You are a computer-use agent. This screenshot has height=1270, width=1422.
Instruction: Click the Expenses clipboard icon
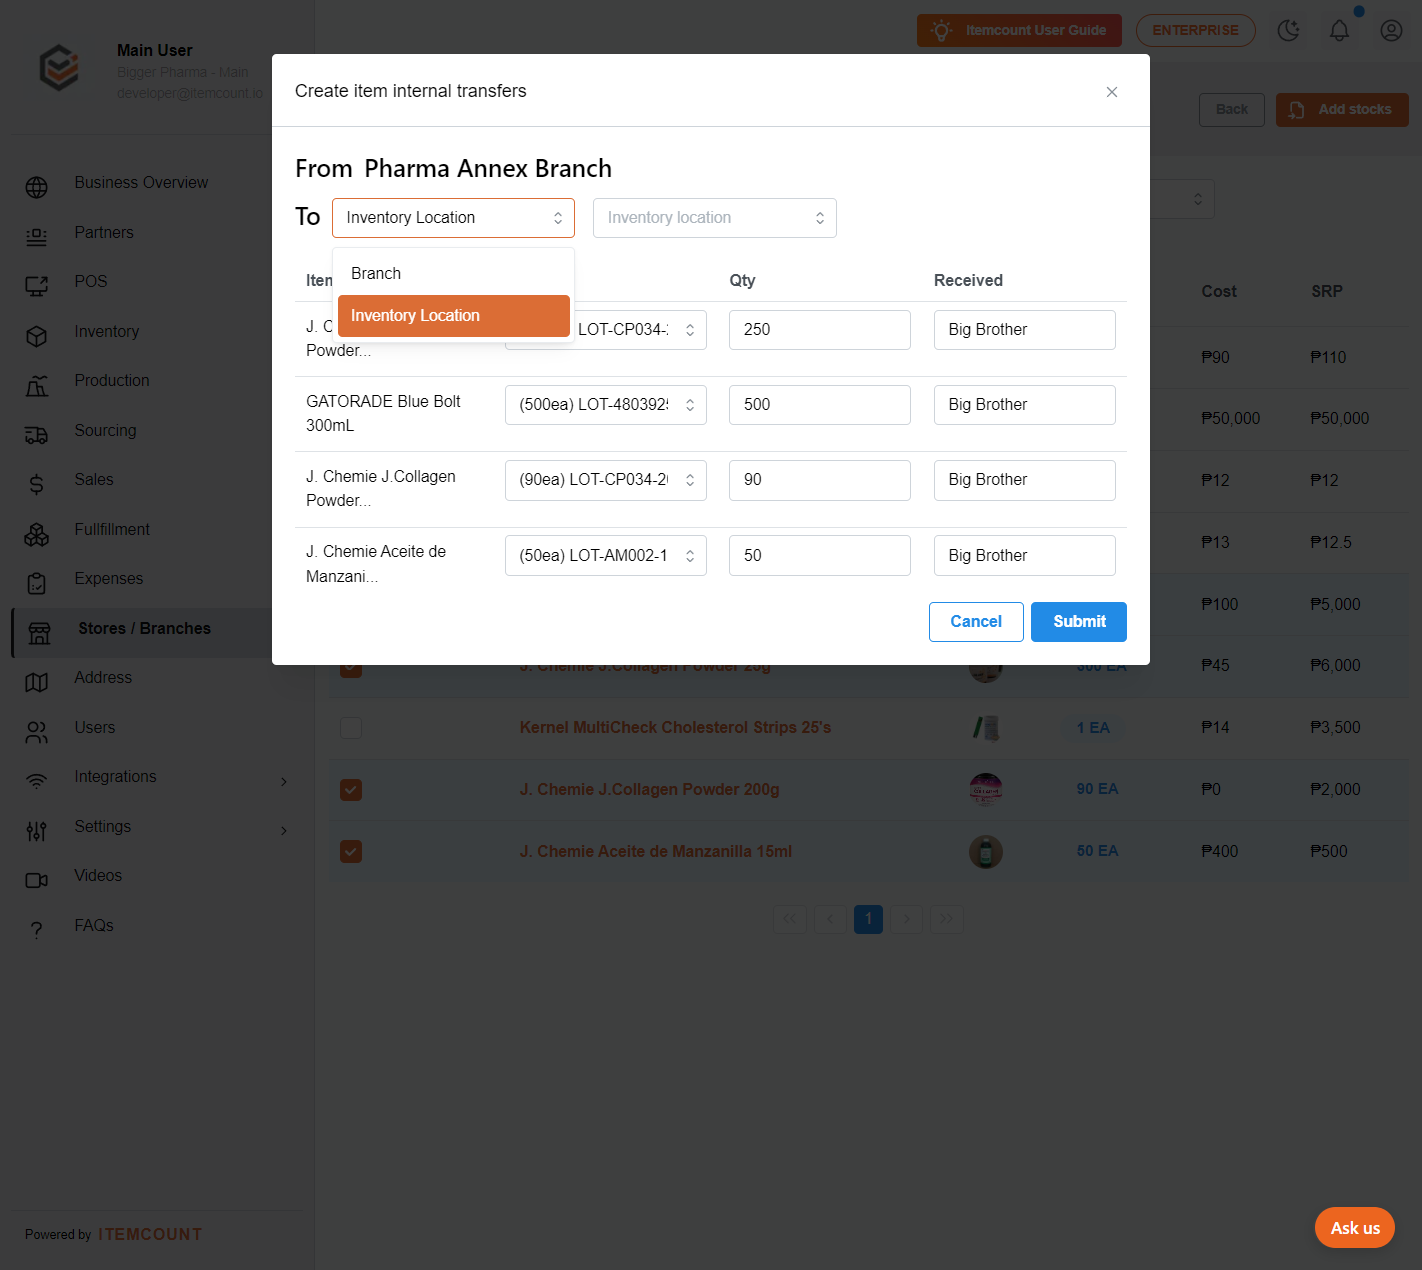coord(37,583)
